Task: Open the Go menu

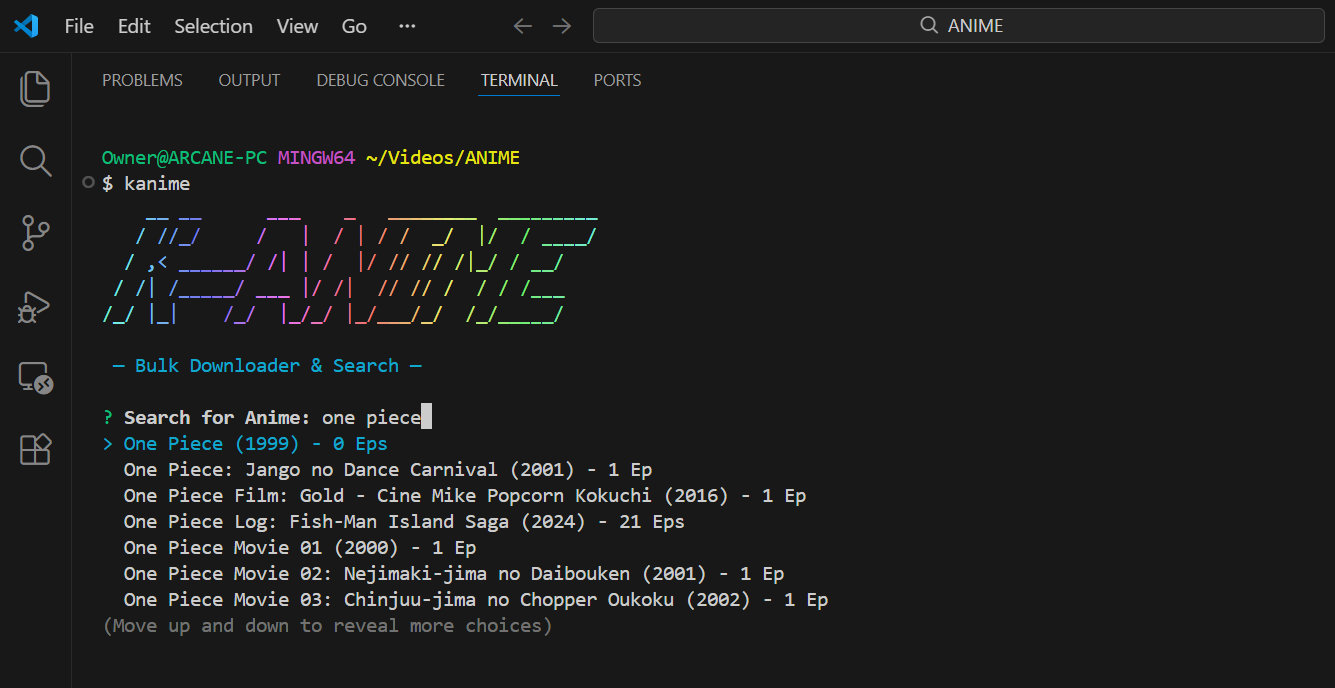Action: click(354, 26)
